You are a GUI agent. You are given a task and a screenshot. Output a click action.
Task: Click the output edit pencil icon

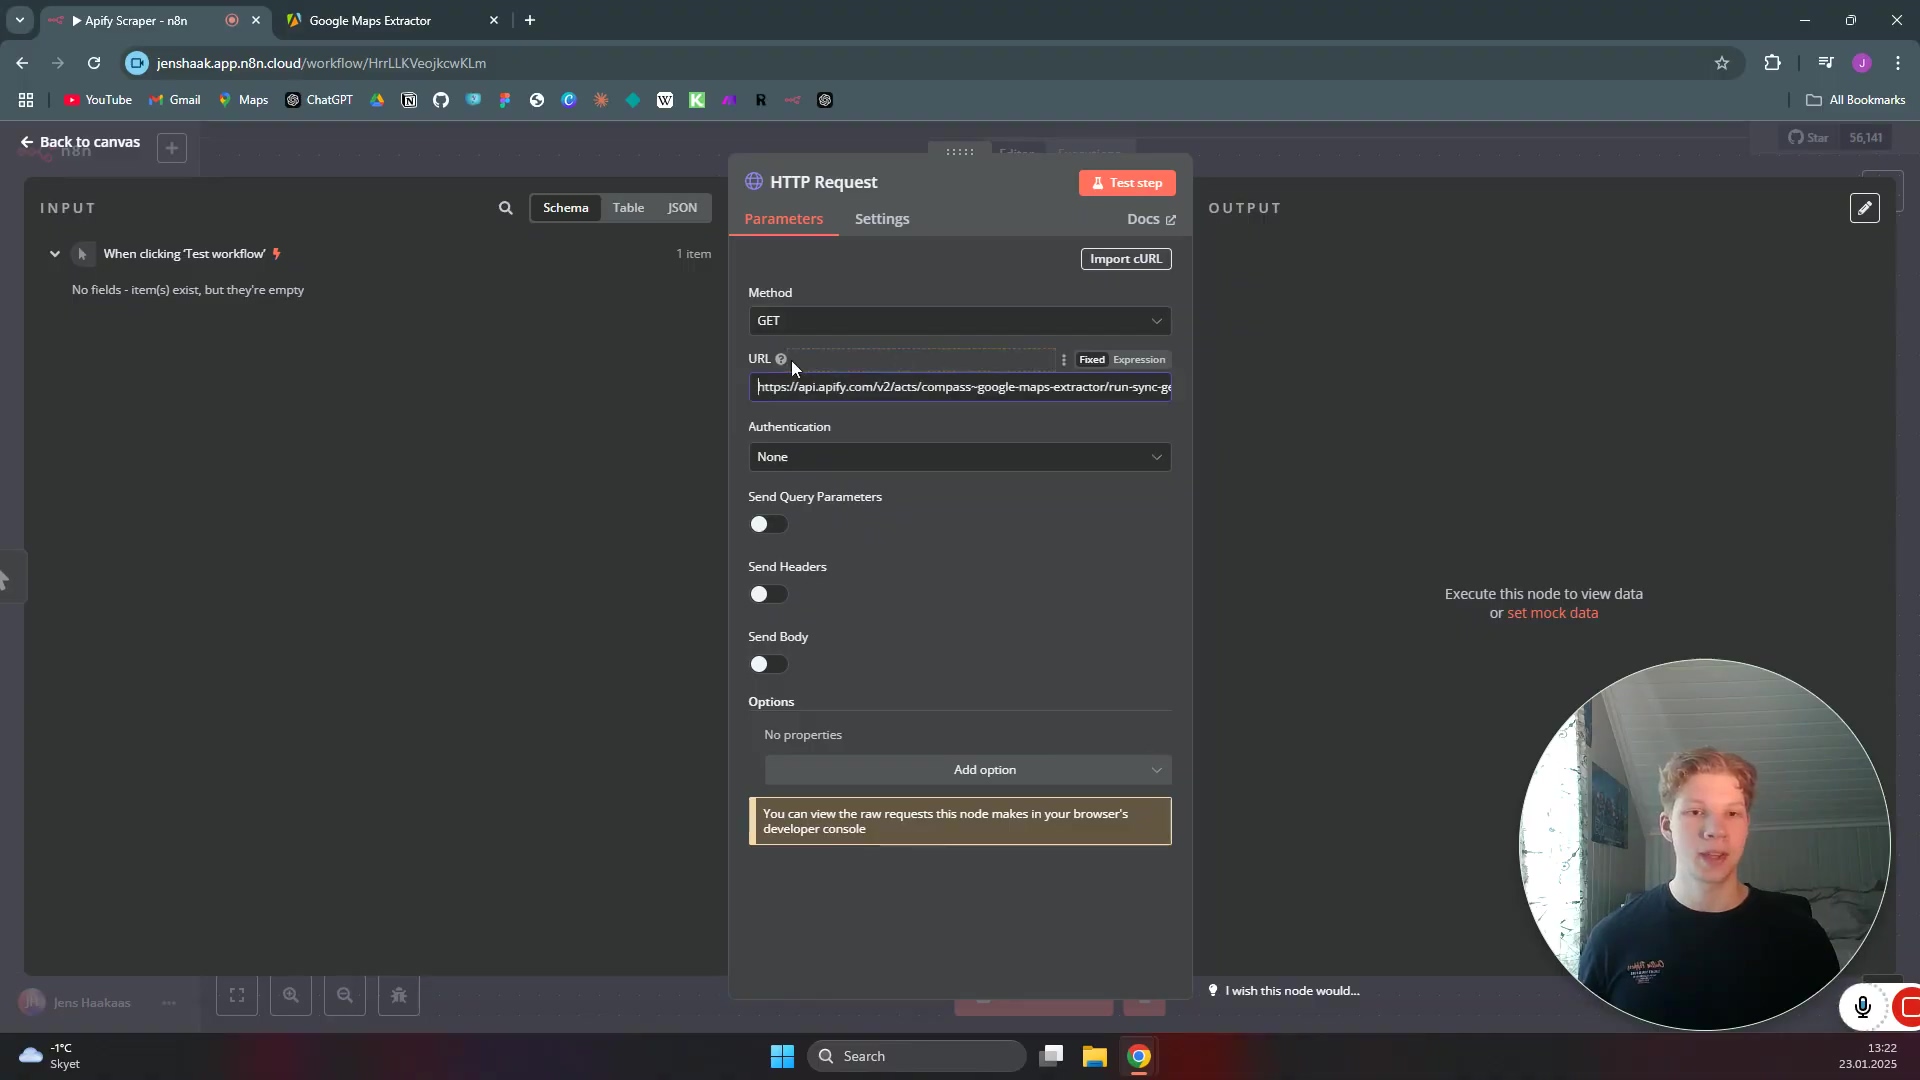1865,208
